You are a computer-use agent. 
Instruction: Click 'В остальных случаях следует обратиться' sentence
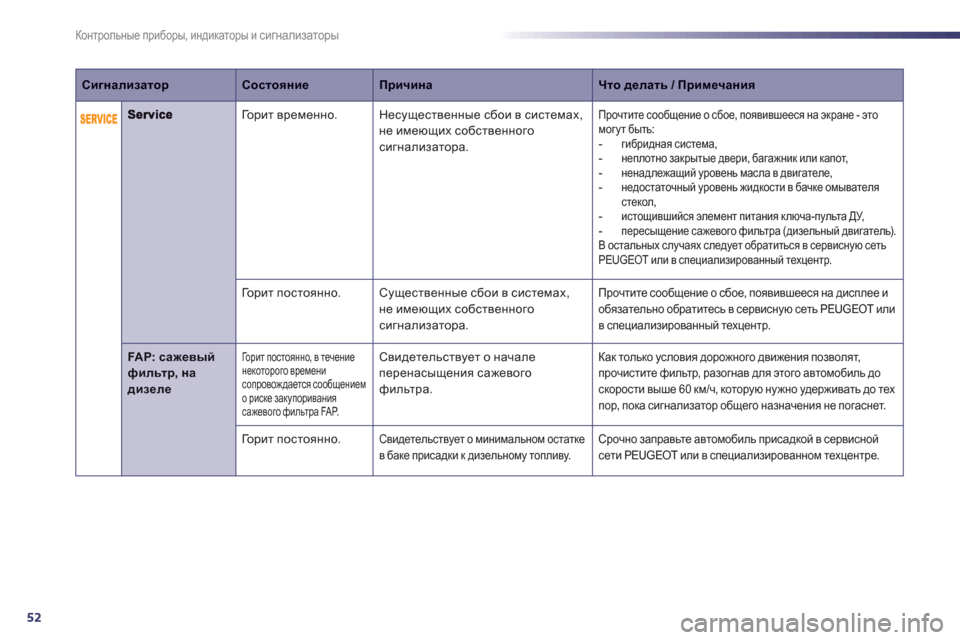742,253
